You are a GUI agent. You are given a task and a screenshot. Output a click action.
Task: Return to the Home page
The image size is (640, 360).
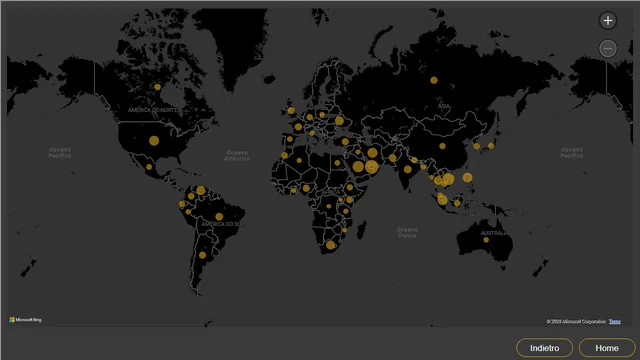point(607,348)
